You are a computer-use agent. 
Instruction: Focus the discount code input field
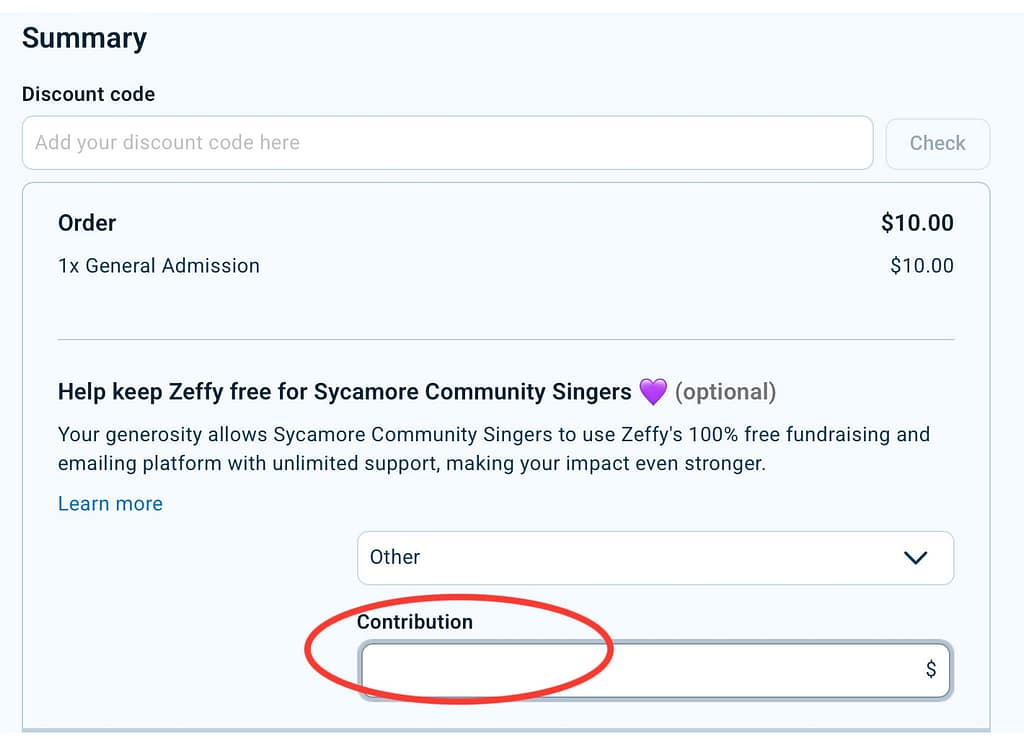[x=447, y=143]
